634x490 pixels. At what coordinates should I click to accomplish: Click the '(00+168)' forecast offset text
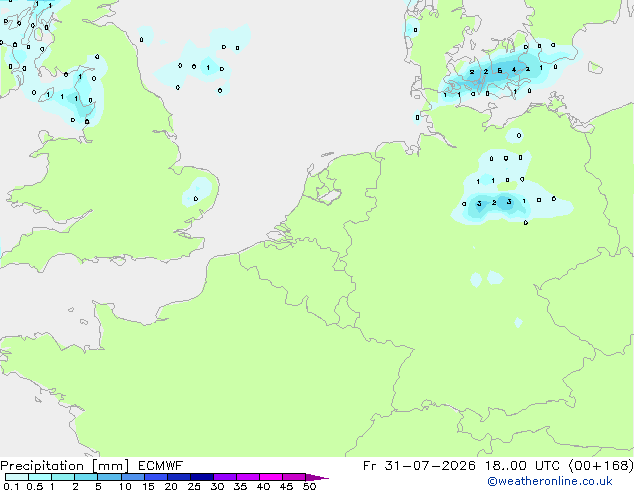click(601, 466)
